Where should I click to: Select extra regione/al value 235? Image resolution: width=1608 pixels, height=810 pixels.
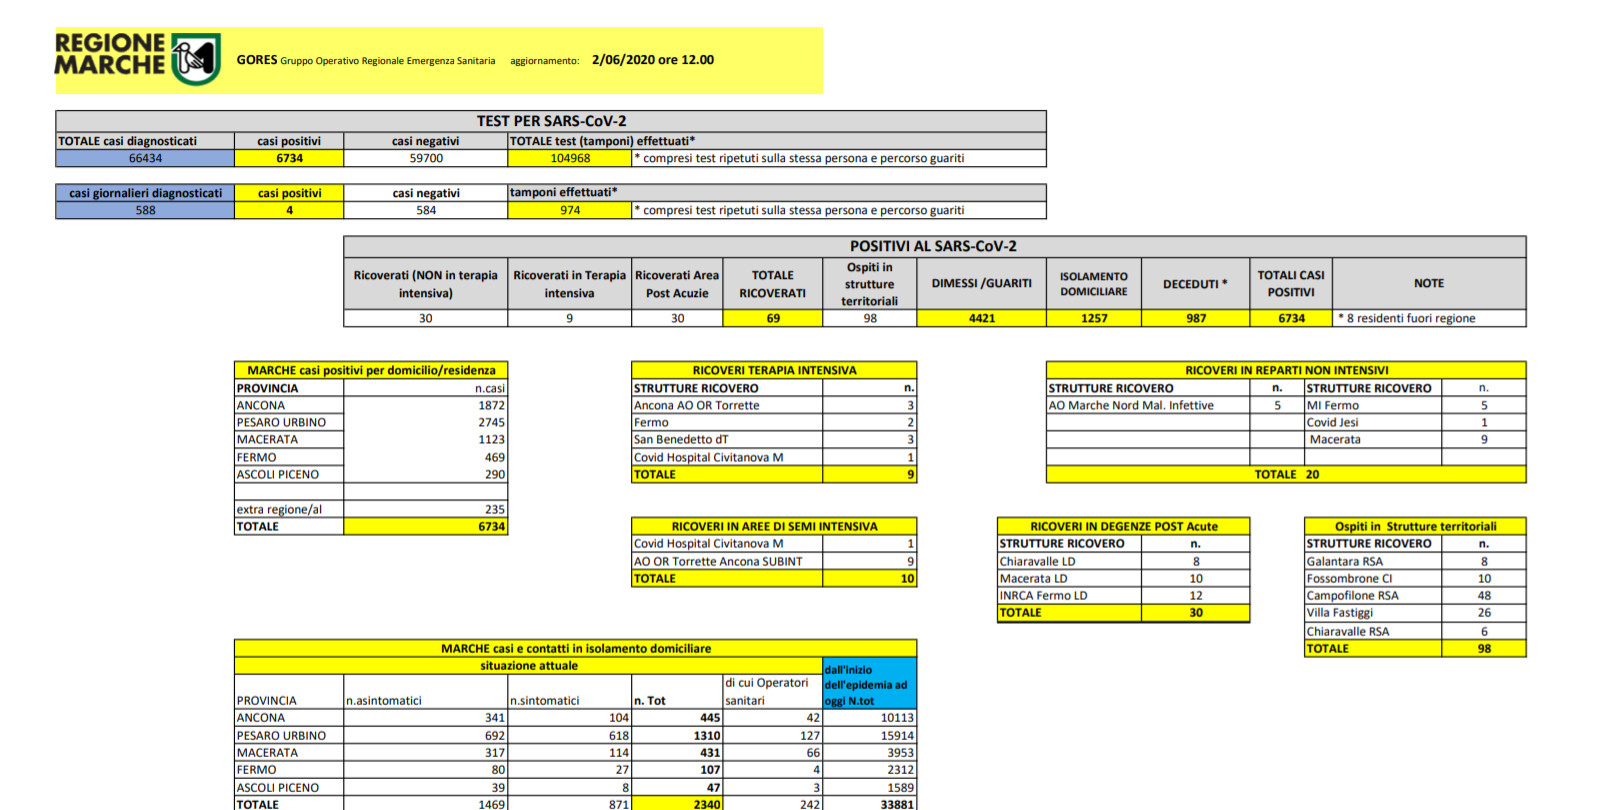click(495, 509)
